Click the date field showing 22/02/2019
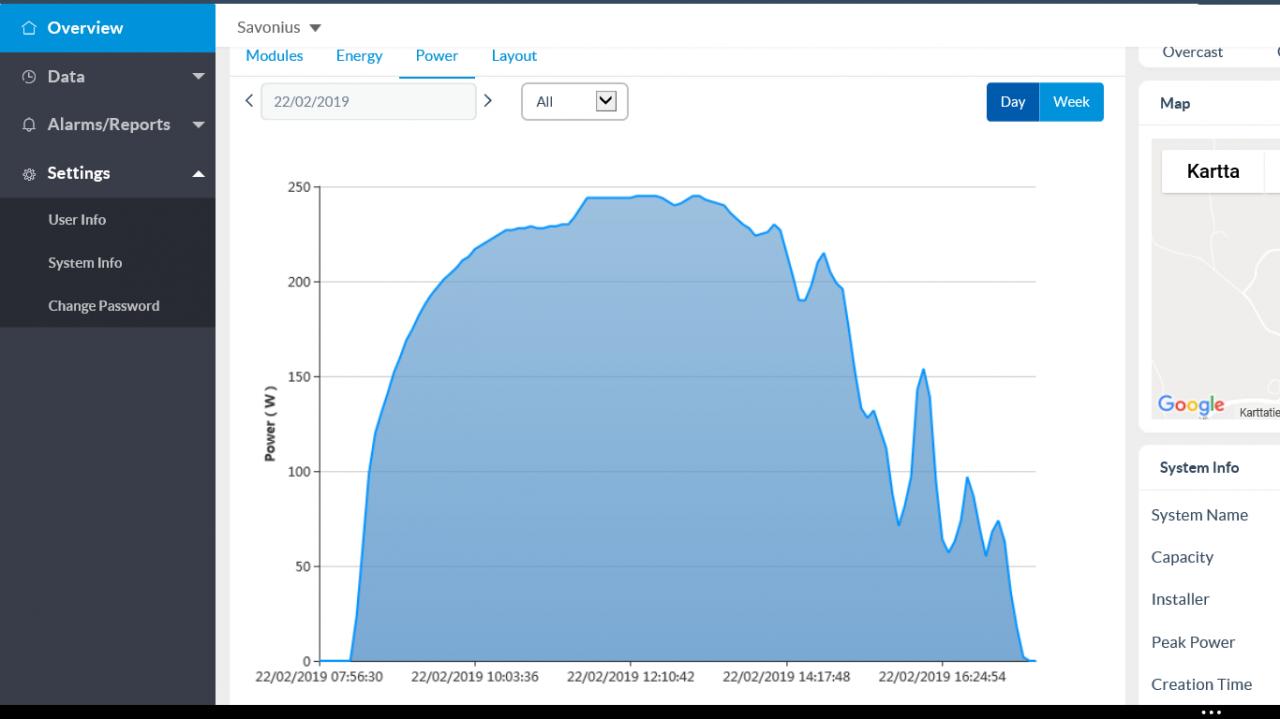1280x719 pixels. tap(368, 101)
